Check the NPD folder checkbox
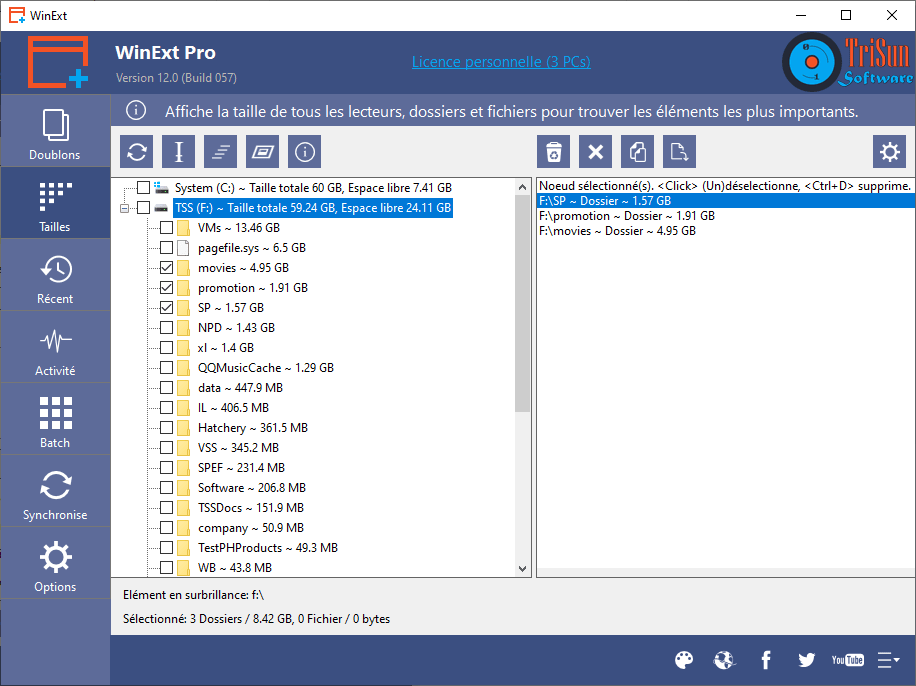This screenshot has width=916, height=686. pyautogui.click(x=166, y=327)
